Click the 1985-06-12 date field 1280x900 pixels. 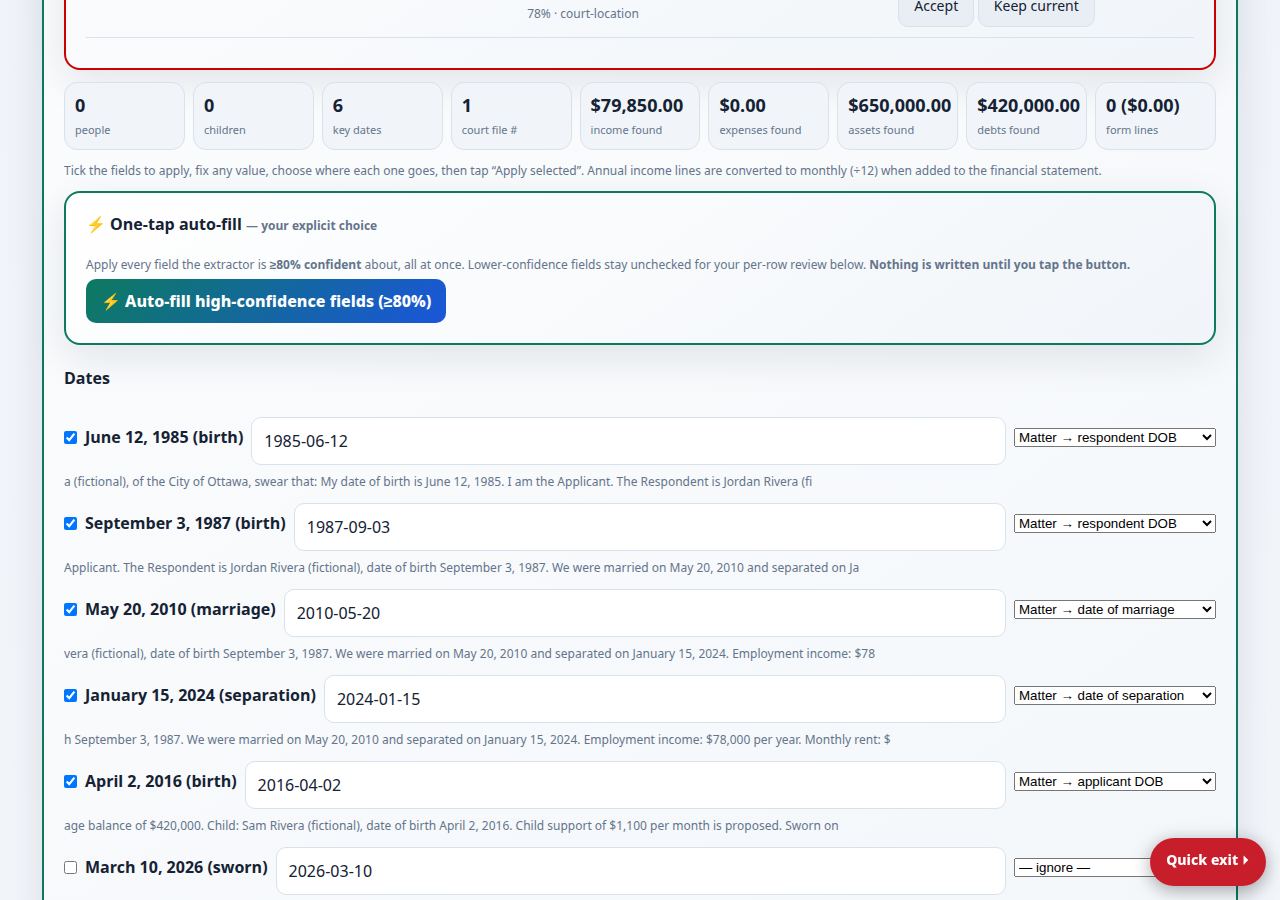pos(628,441)
